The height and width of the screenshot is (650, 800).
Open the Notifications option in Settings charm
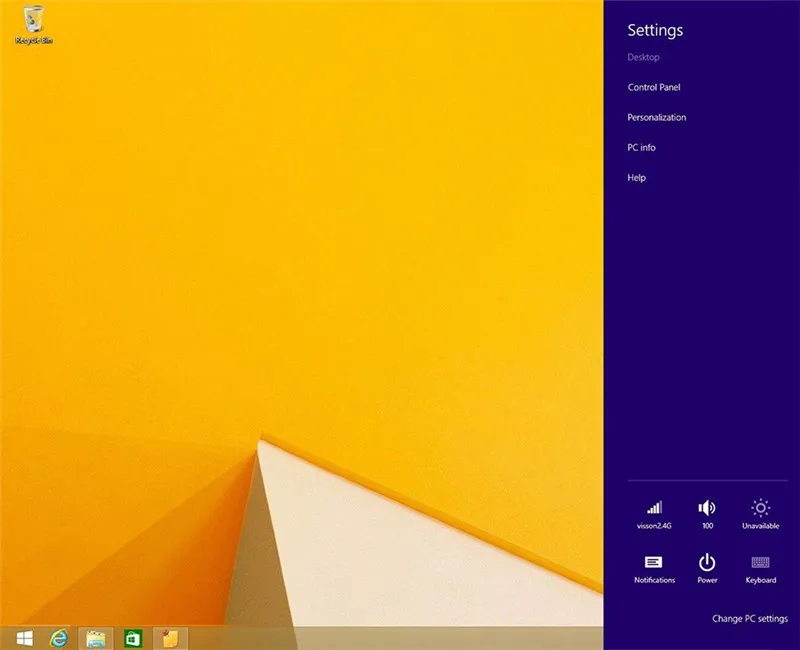(x=654, y=569)
